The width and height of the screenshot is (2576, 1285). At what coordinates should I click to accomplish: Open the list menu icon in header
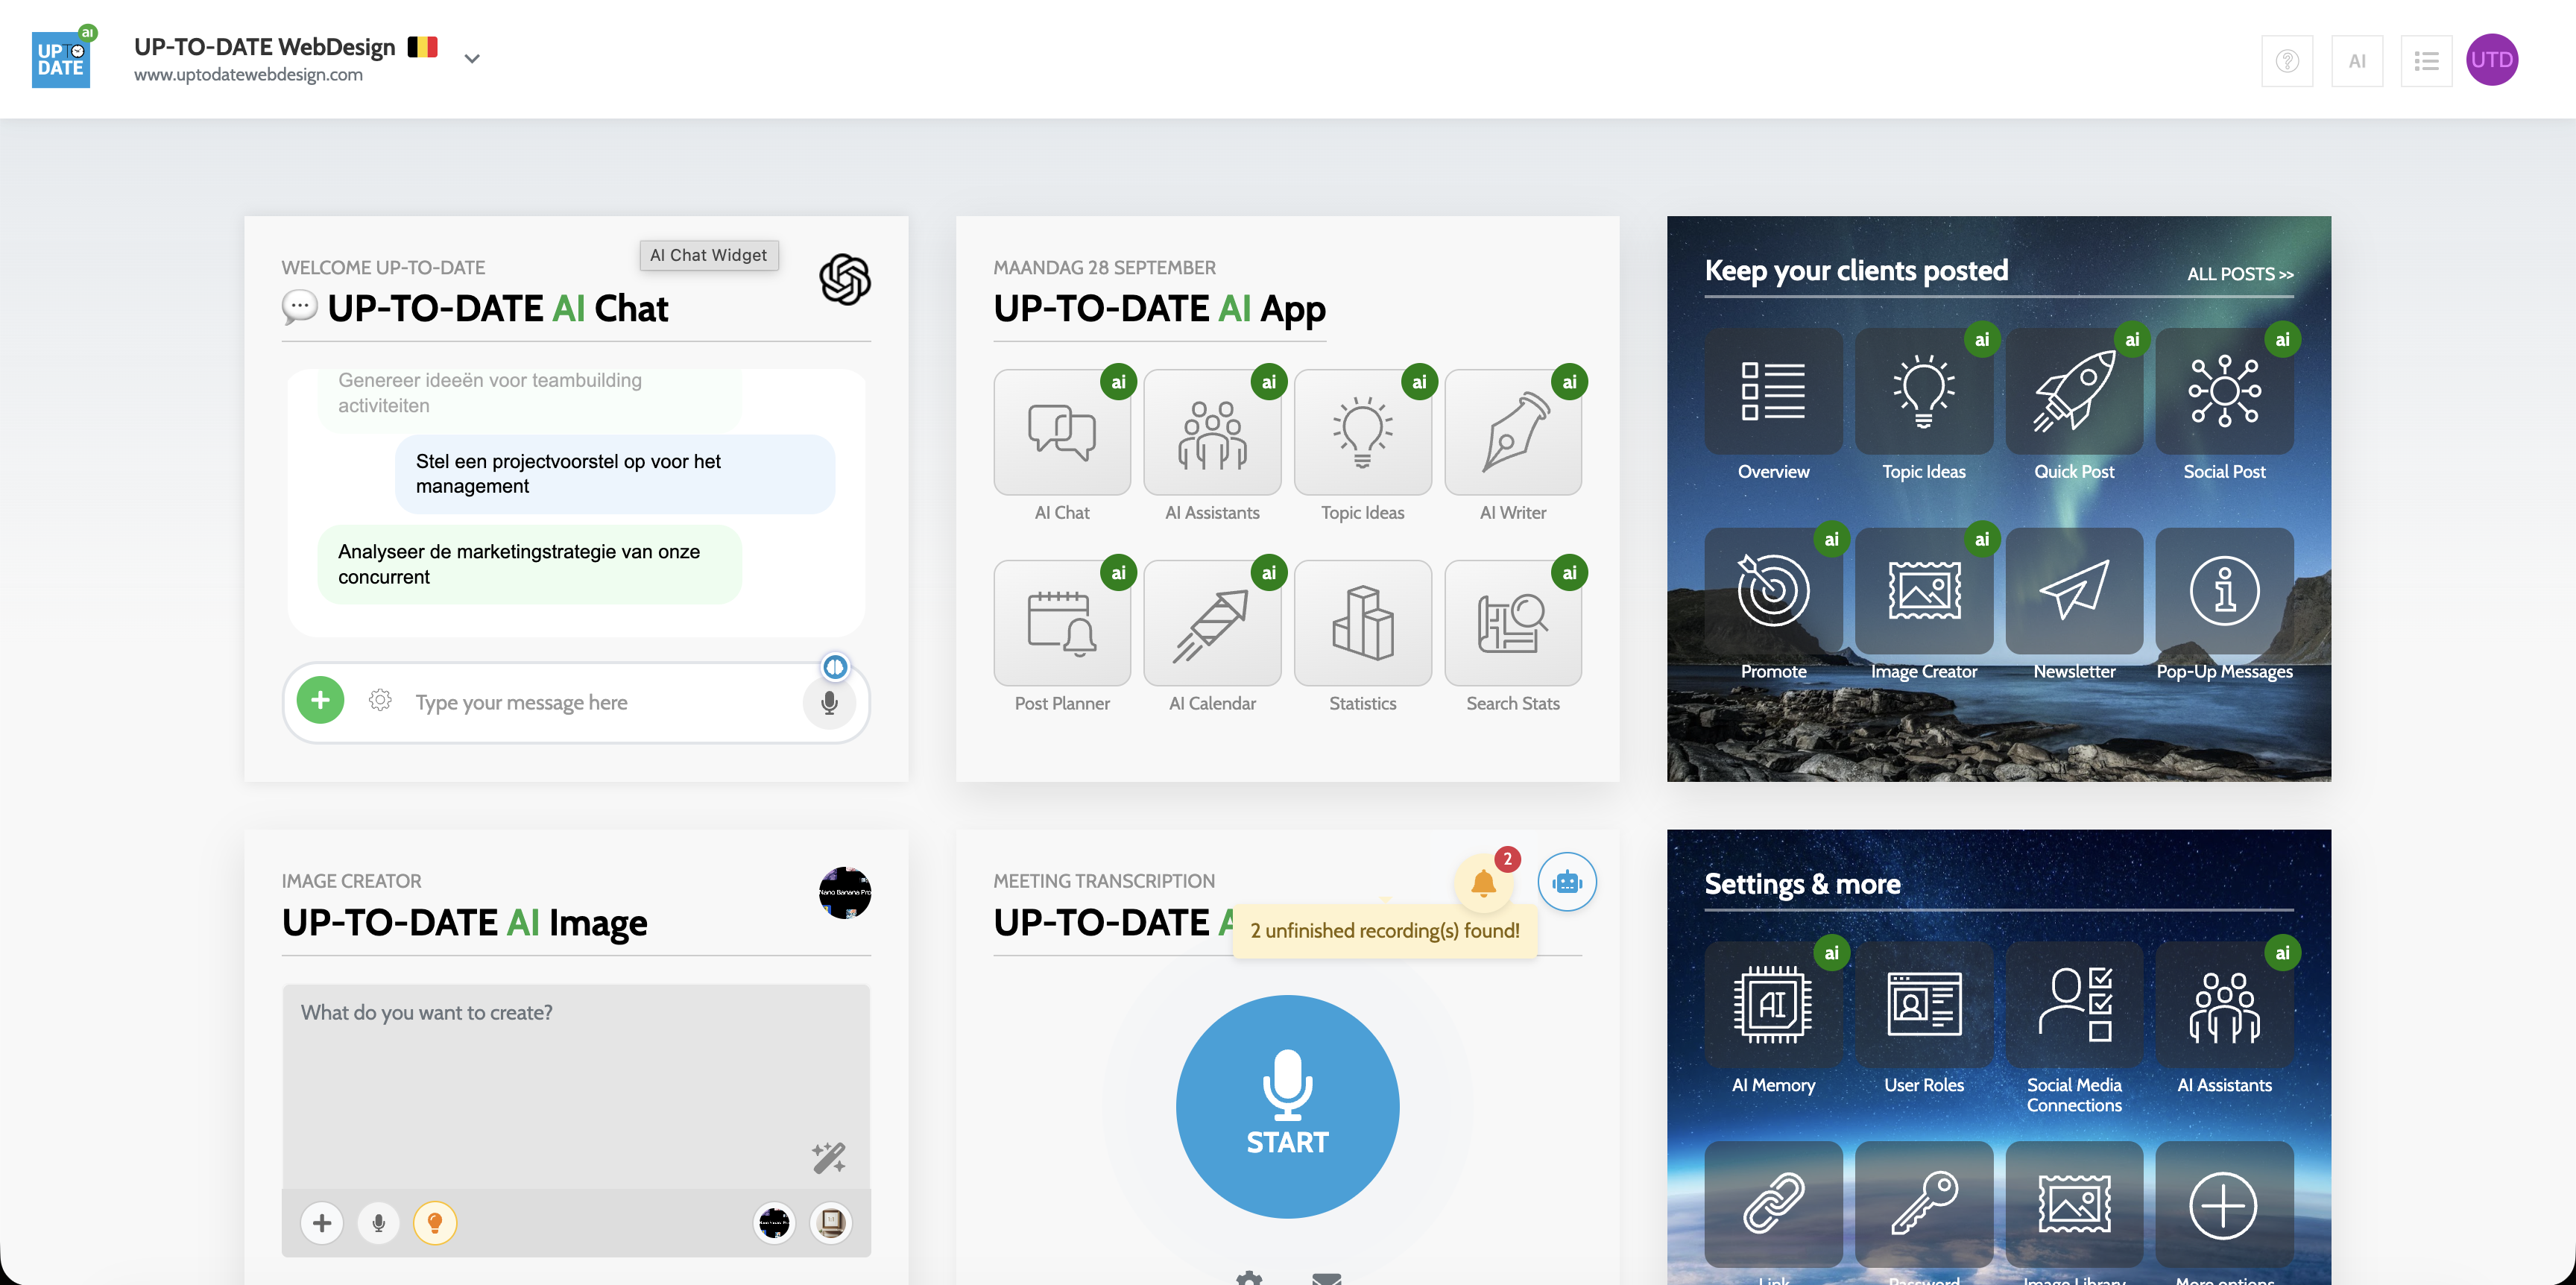click(x=2426, y=61)
